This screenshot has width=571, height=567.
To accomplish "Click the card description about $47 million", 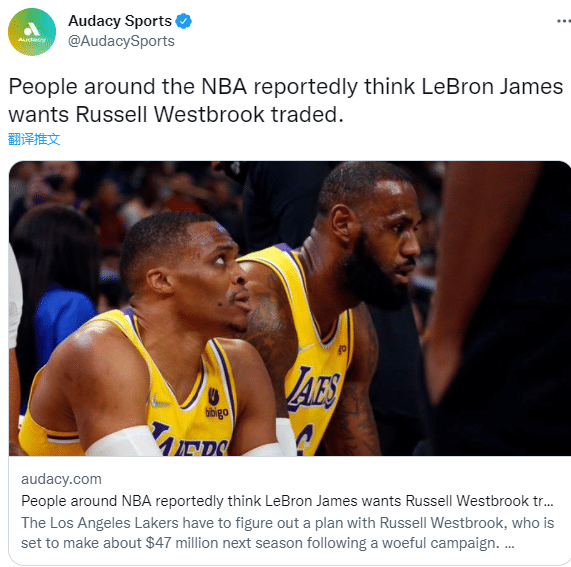I will pyautogui.click(x=288, y=533).
